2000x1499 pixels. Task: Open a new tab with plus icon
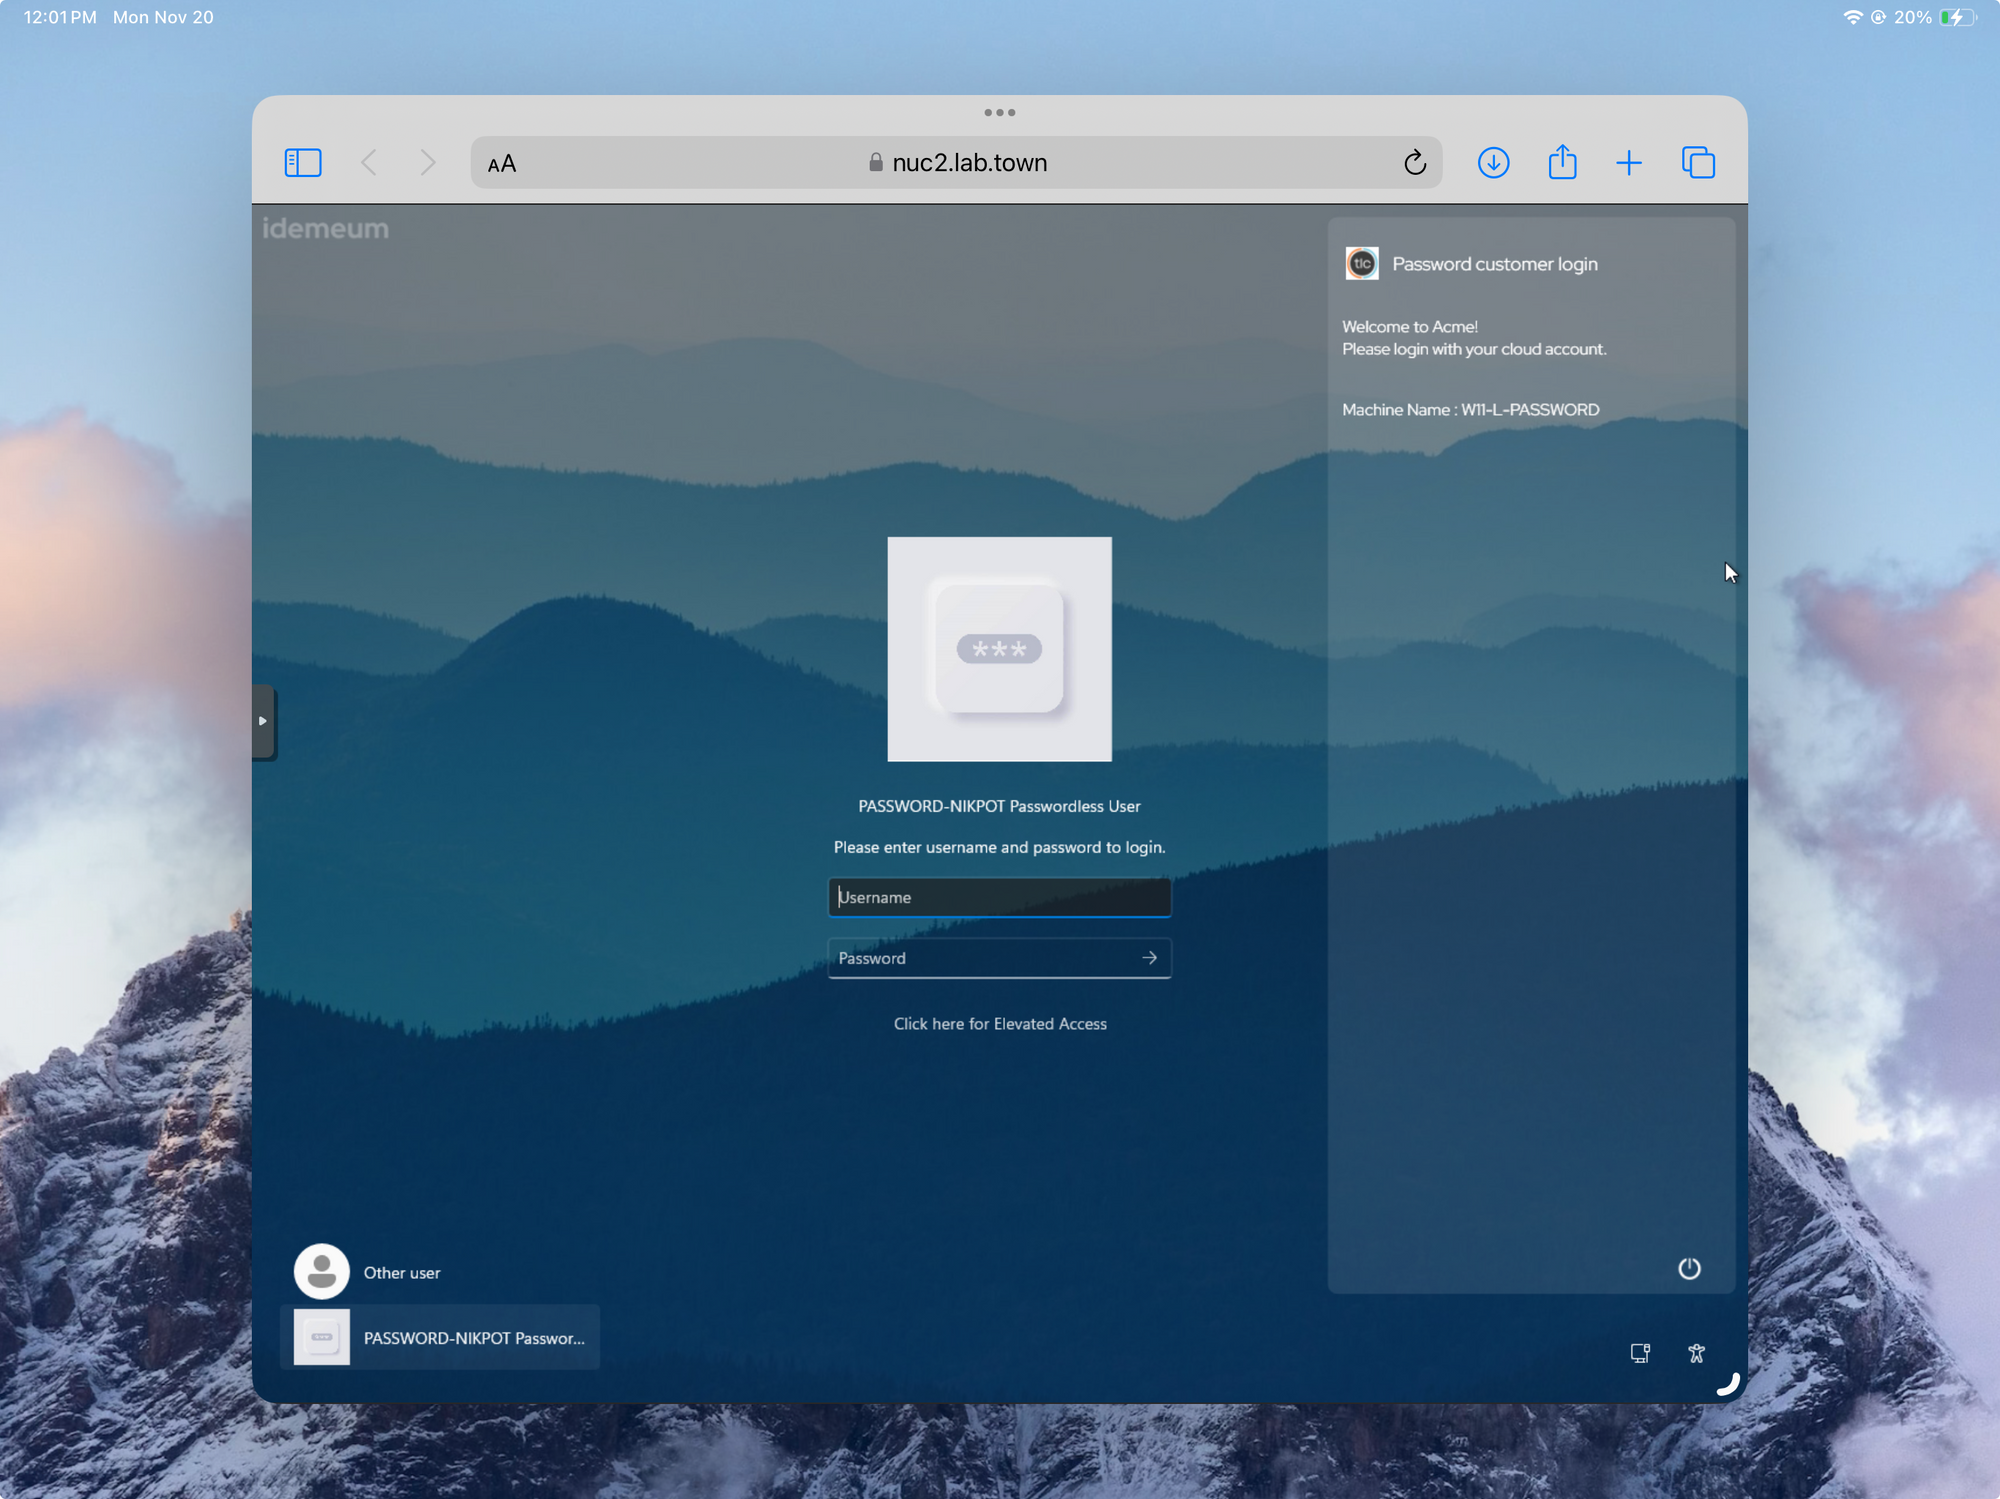click(1629, 162)
